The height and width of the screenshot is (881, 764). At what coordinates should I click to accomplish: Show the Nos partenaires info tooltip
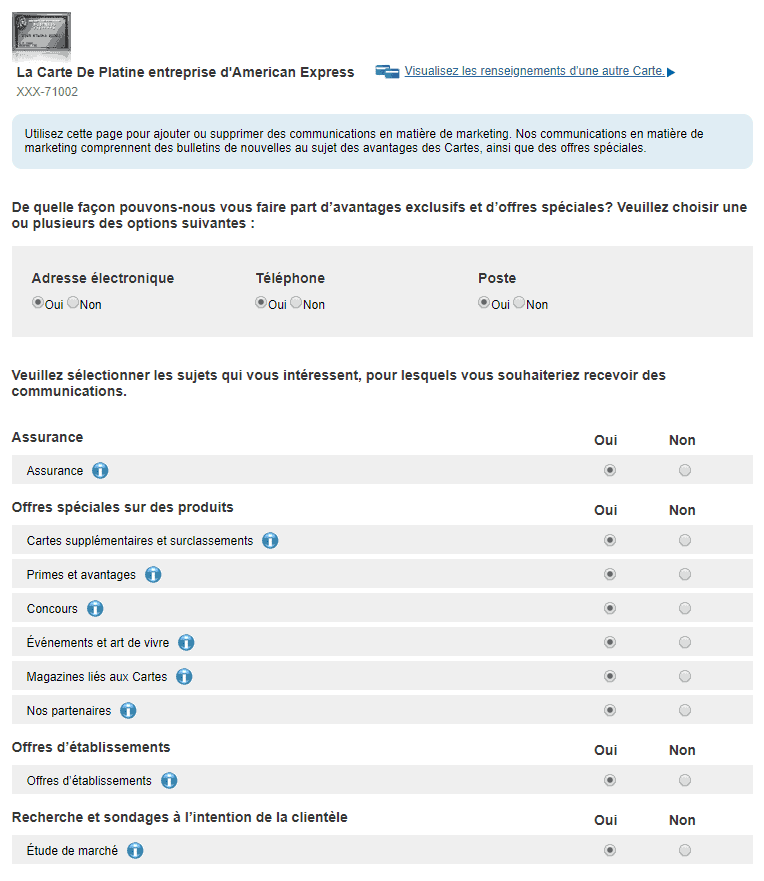pyautogui.click(x=127, y=710)
